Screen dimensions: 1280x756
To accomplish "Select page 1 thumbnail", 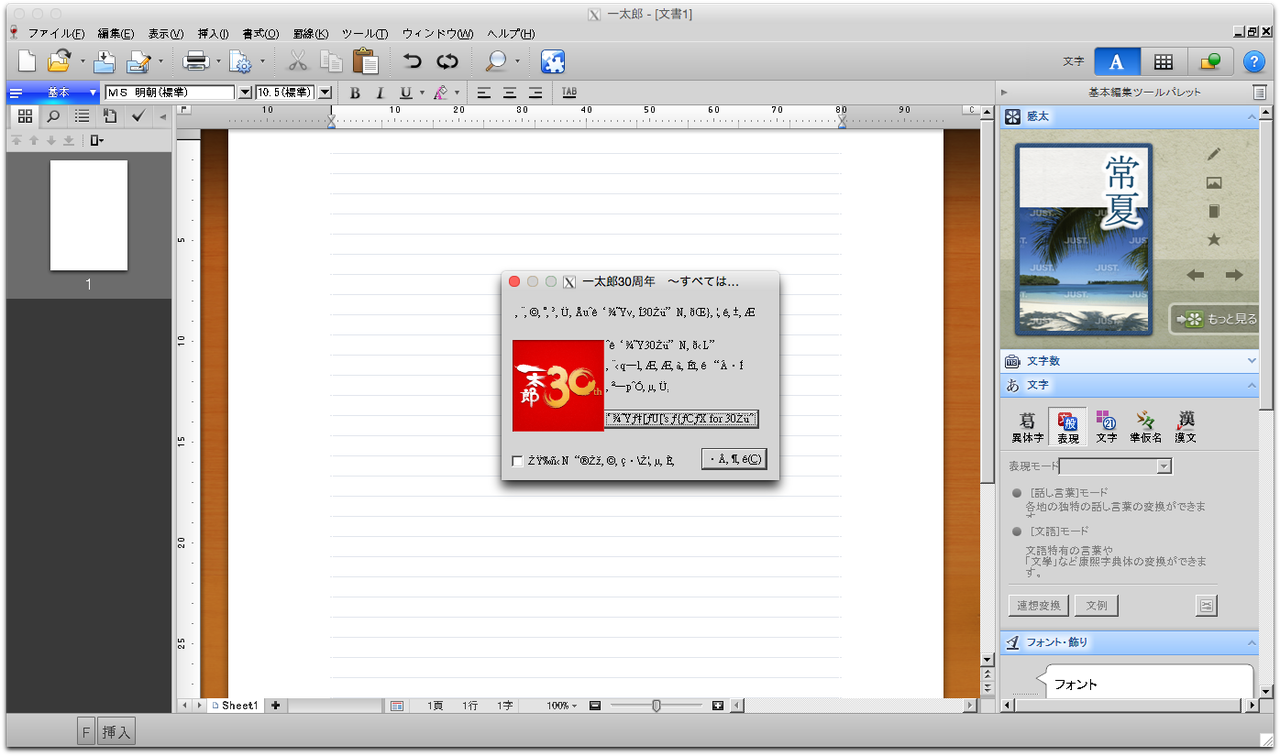I will coord(89,215).
